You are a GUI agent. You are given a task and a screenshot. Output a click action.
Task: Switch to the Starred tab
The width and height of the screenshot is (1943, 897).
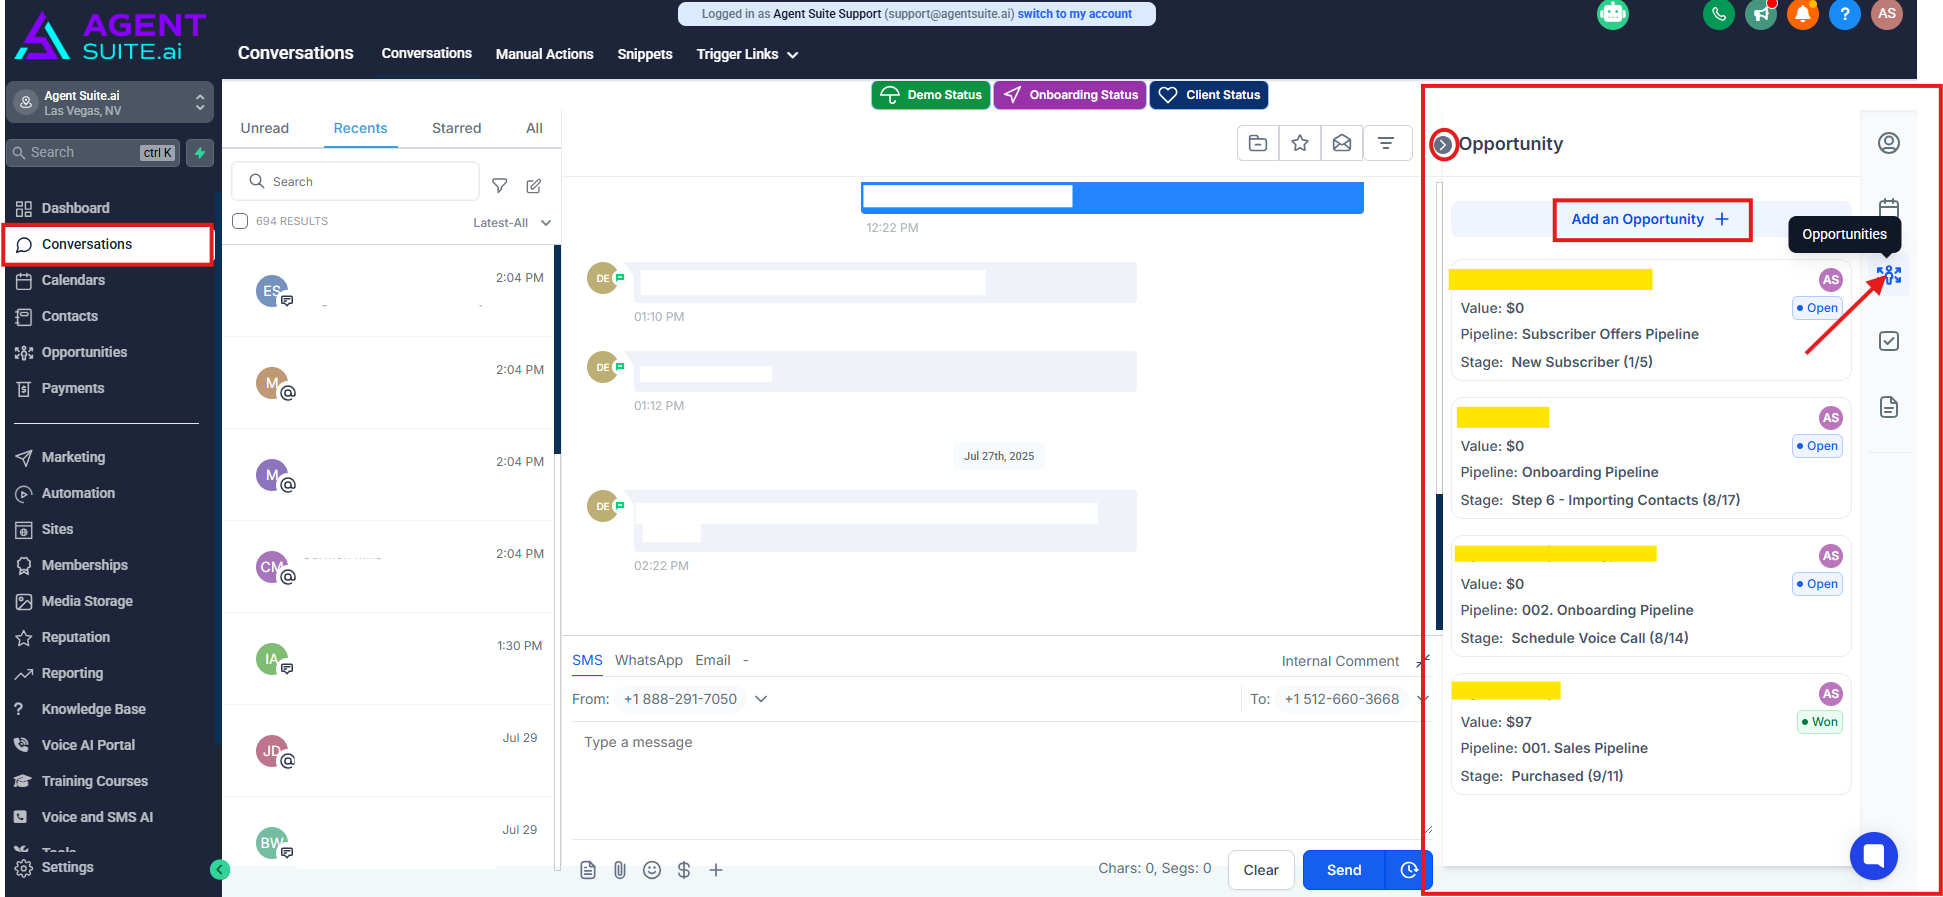(x=456, y=128)
